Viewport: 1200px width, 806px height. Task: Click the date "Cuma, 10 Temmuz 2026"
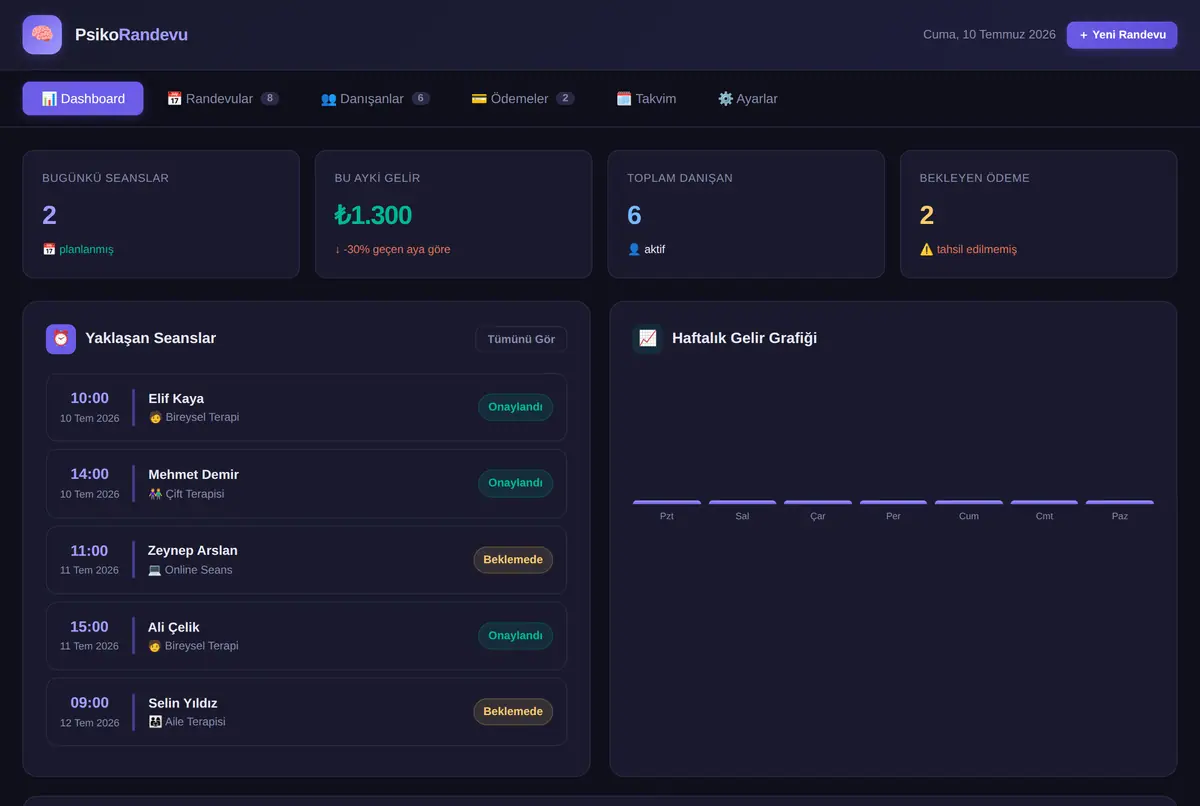click(x=989, y=35)
